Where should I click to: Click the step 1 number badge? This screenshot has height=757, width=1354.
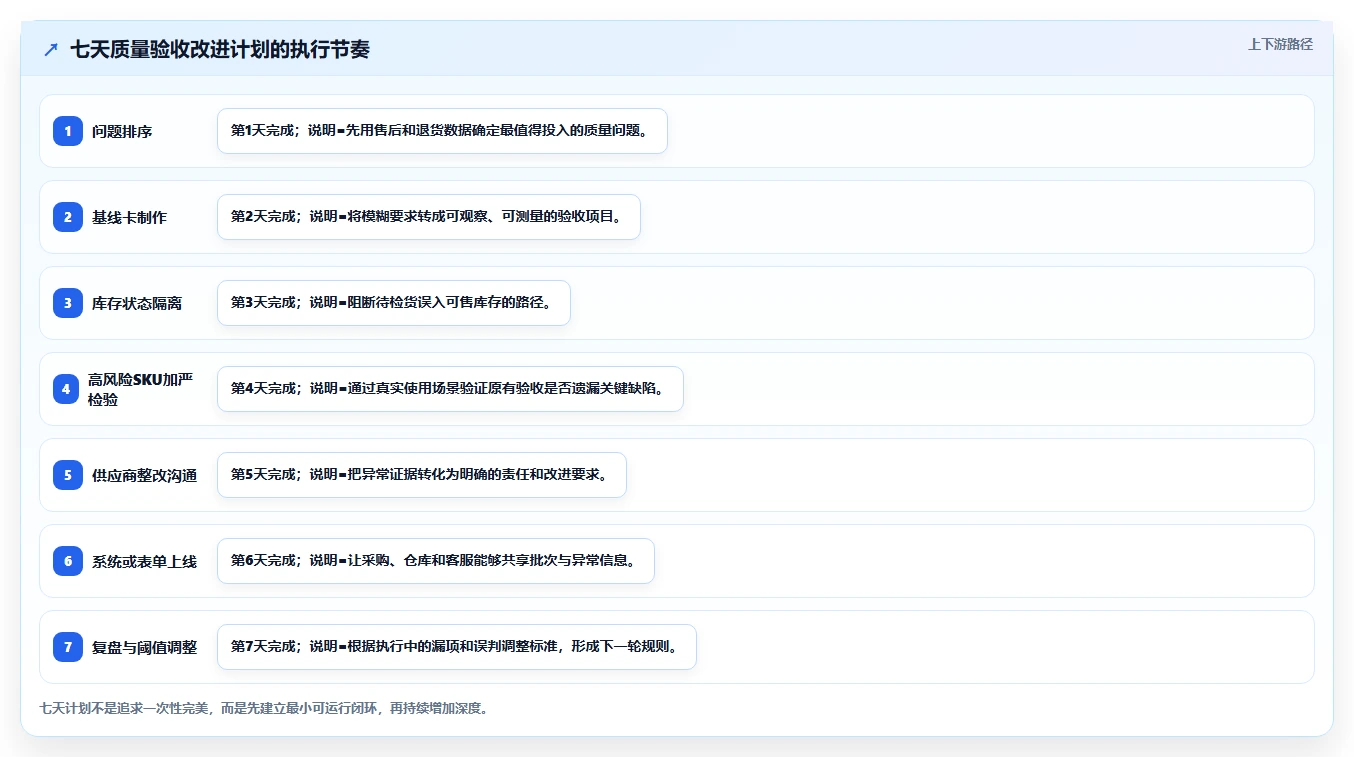click(68, 131)
